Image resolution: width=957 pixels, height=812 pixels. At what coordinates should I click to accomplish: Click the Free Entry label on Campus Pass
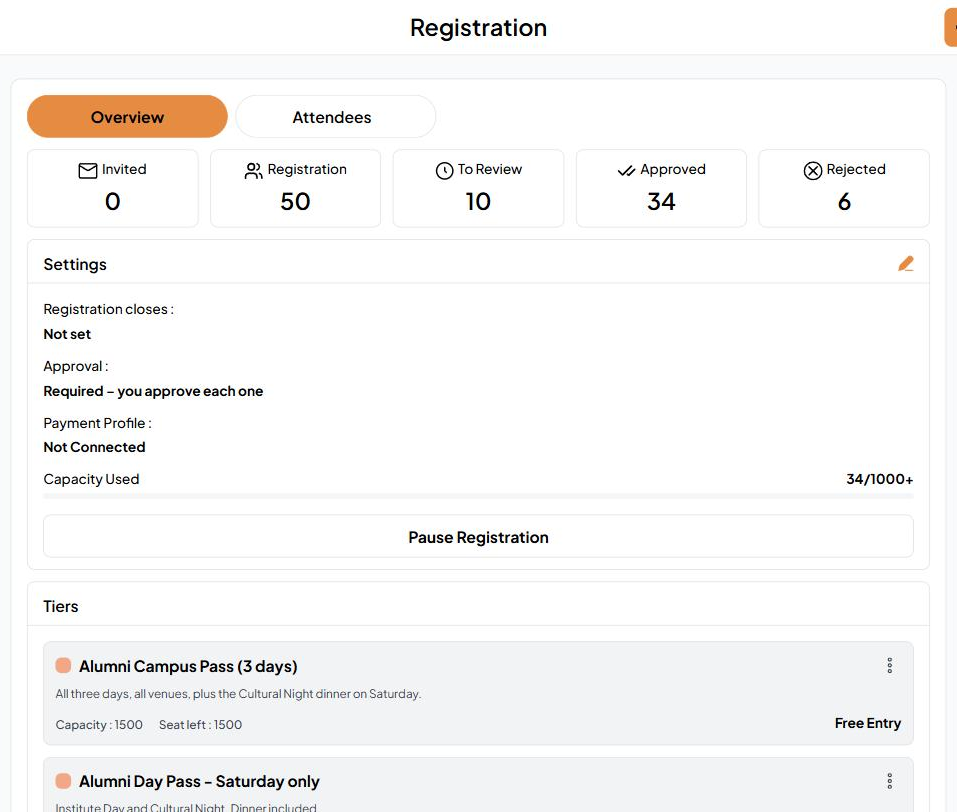(867, 723)
